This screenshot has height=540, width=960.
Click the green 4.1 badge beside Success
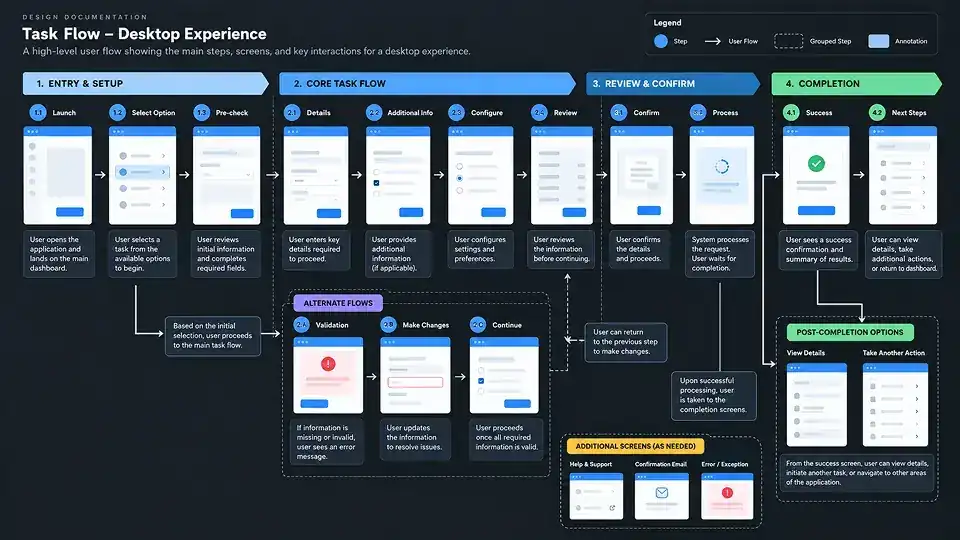pyautogui.click(x=792, y=113)
